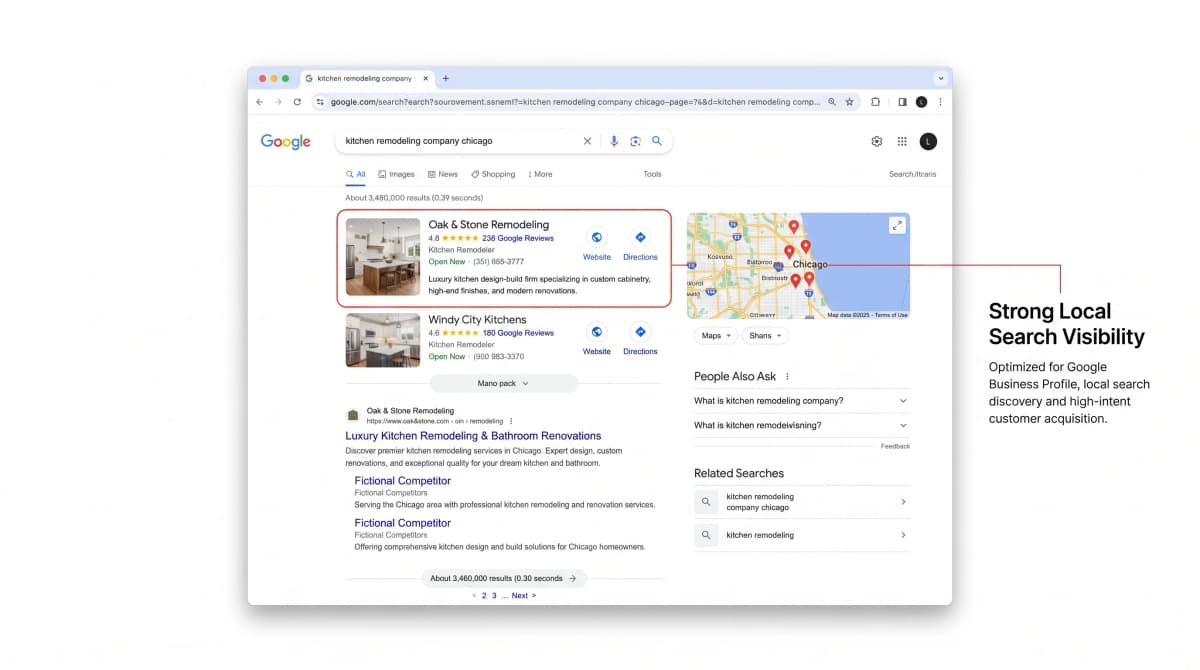Switch to the News tab
This screenshot has height=670, width=1200.
pyautogui.click(x=442, y=174)
